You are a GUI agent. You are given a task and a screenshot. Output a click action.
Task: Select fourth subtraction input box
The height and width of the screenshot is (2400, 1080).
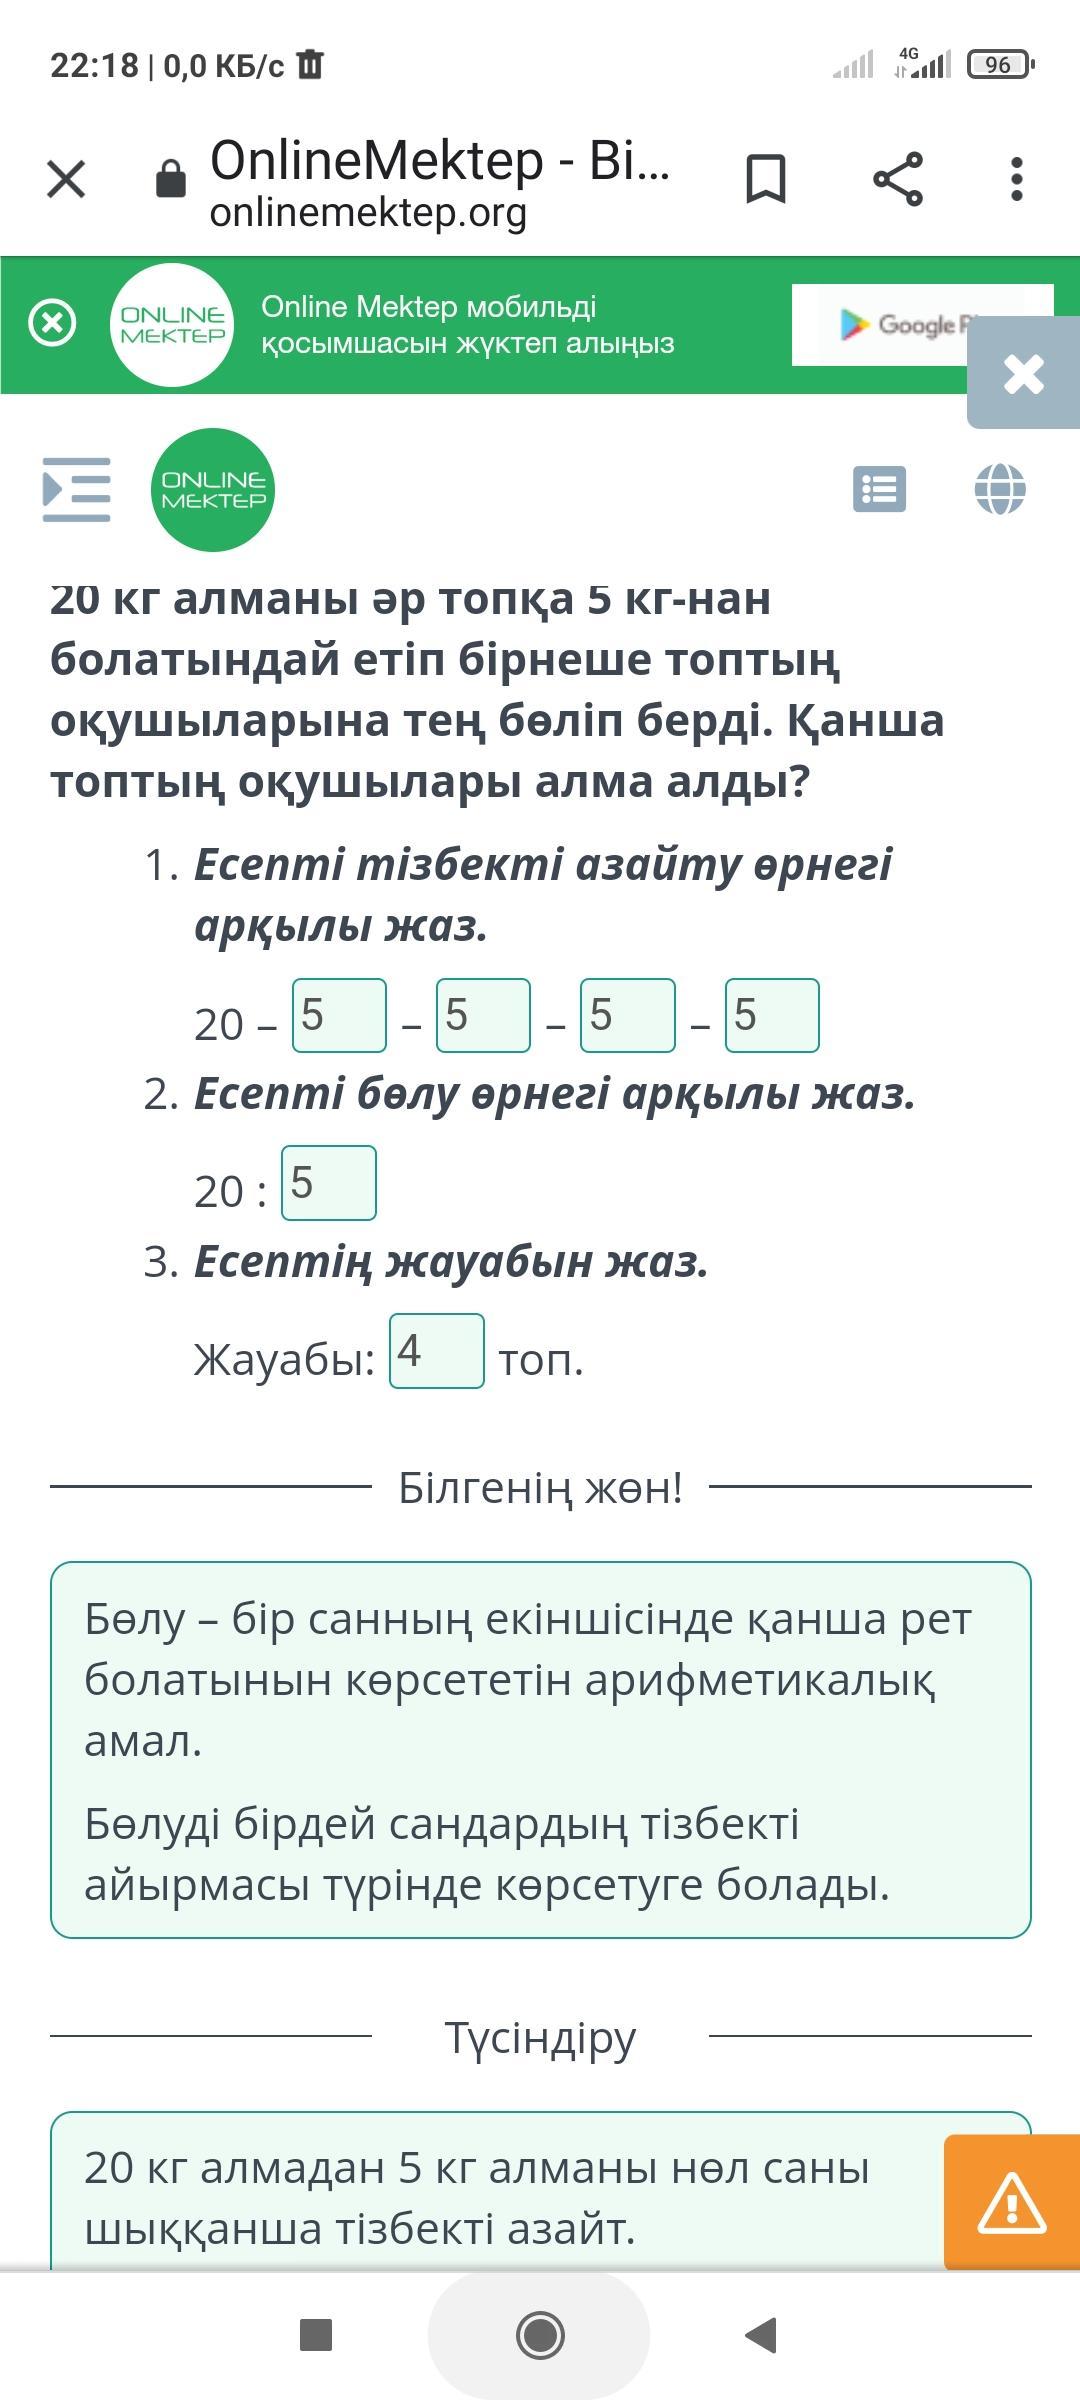pos(772,1016)
